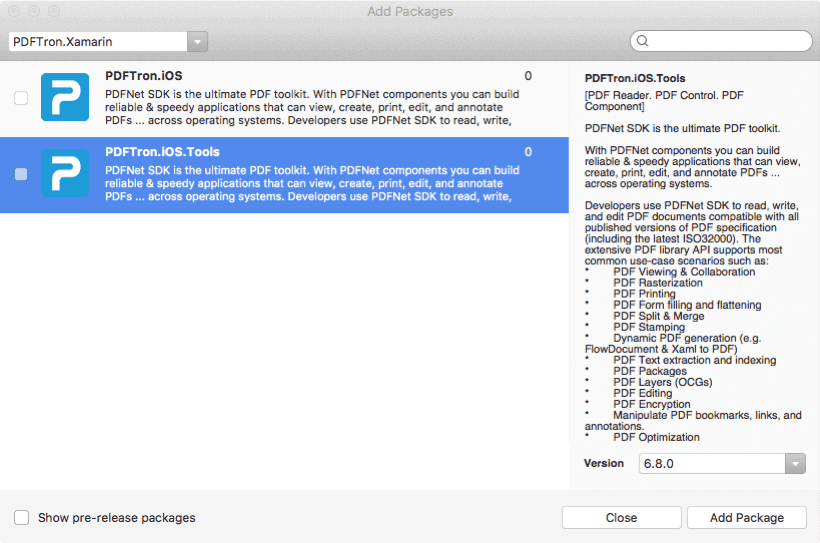820x543 pixels.
Task: Select the PDFTron.iOS package title
Action: point(143,76)
